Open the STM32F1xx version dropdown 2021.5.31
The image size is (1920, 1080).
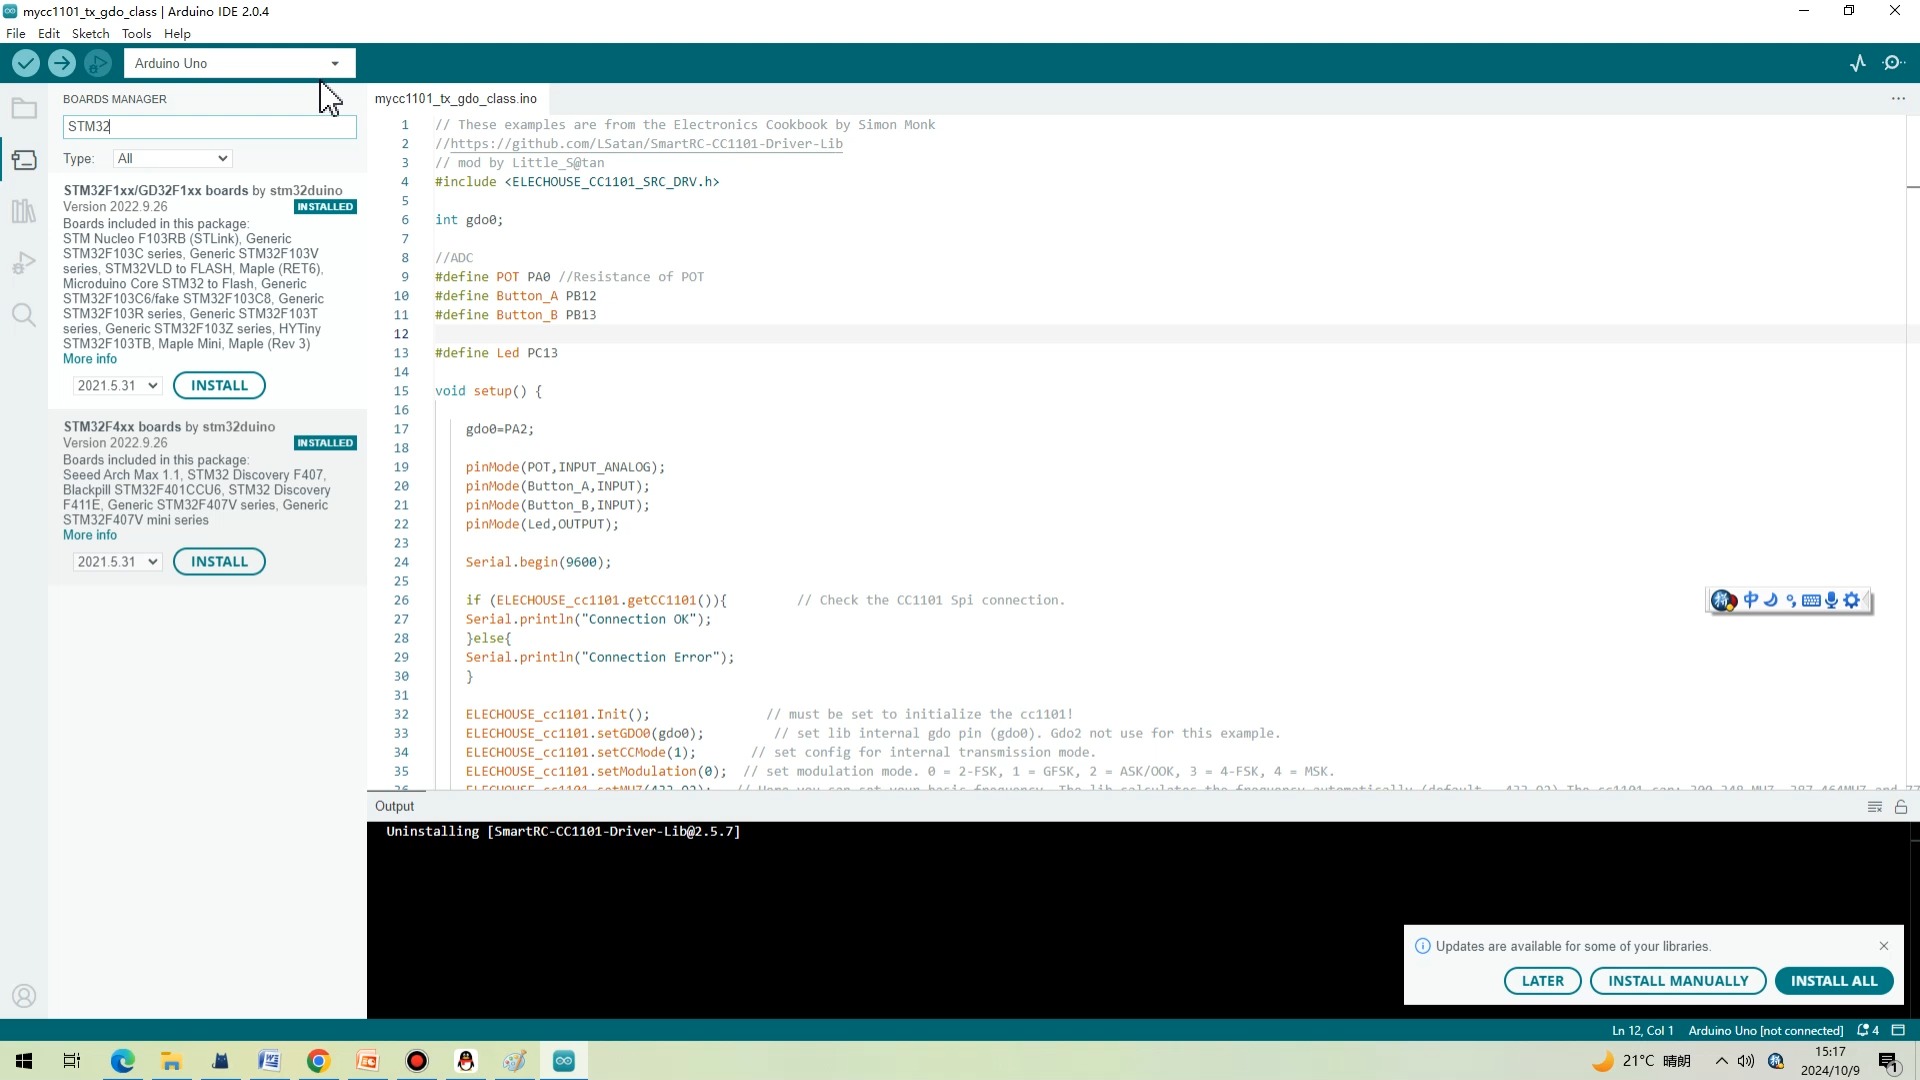pyautogui.click(x=116, y=385)
